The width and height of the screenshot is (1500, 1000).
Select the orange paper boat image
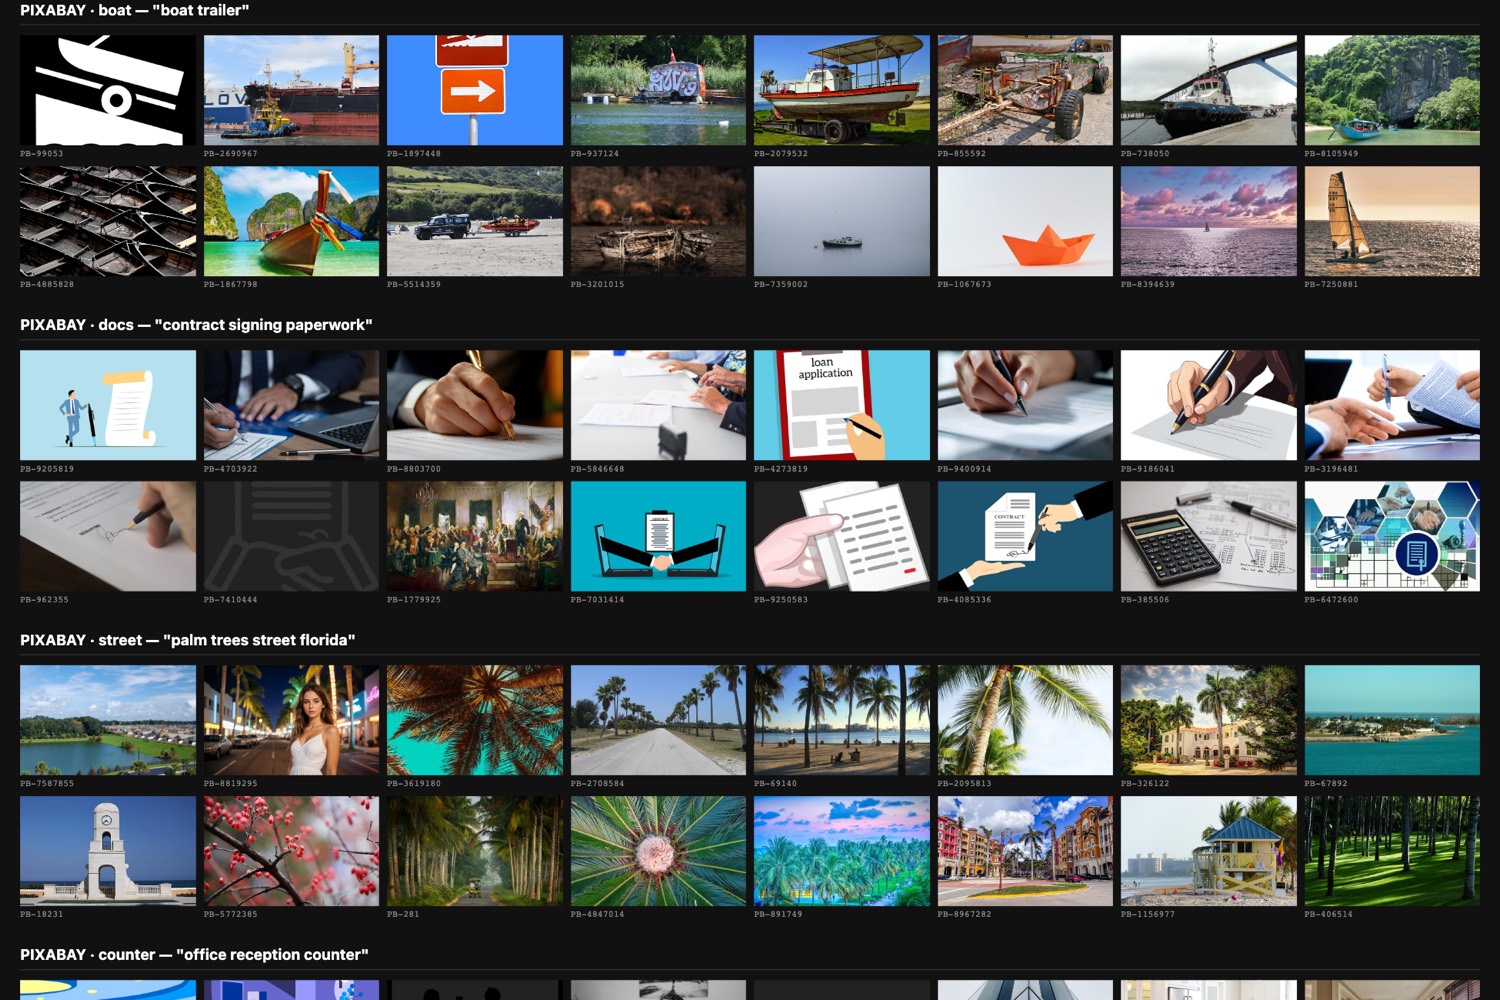point(1025,221)
